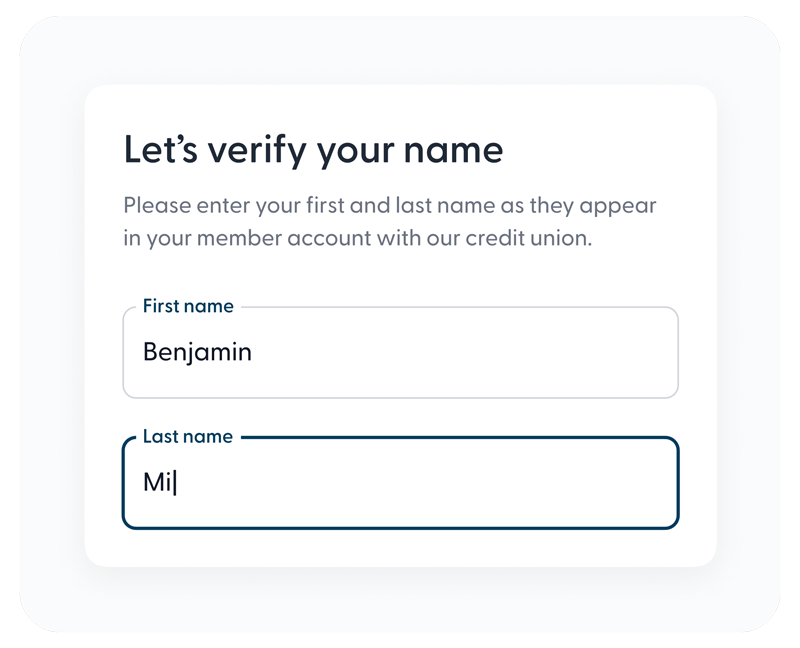Viewport: 800px width, 648px height.
Task: Click inside the Last name input field
Action: pos(400,483)
